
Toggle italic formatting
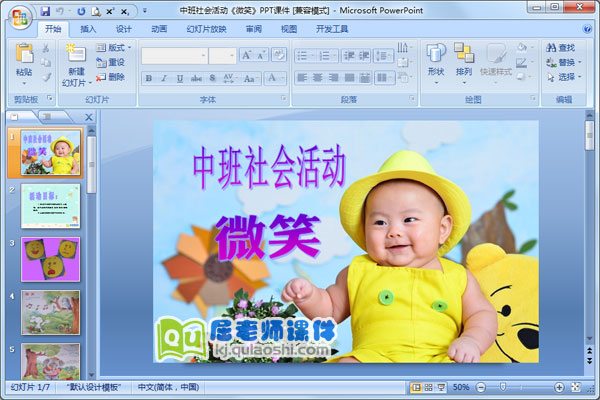(x=164, y=78)
